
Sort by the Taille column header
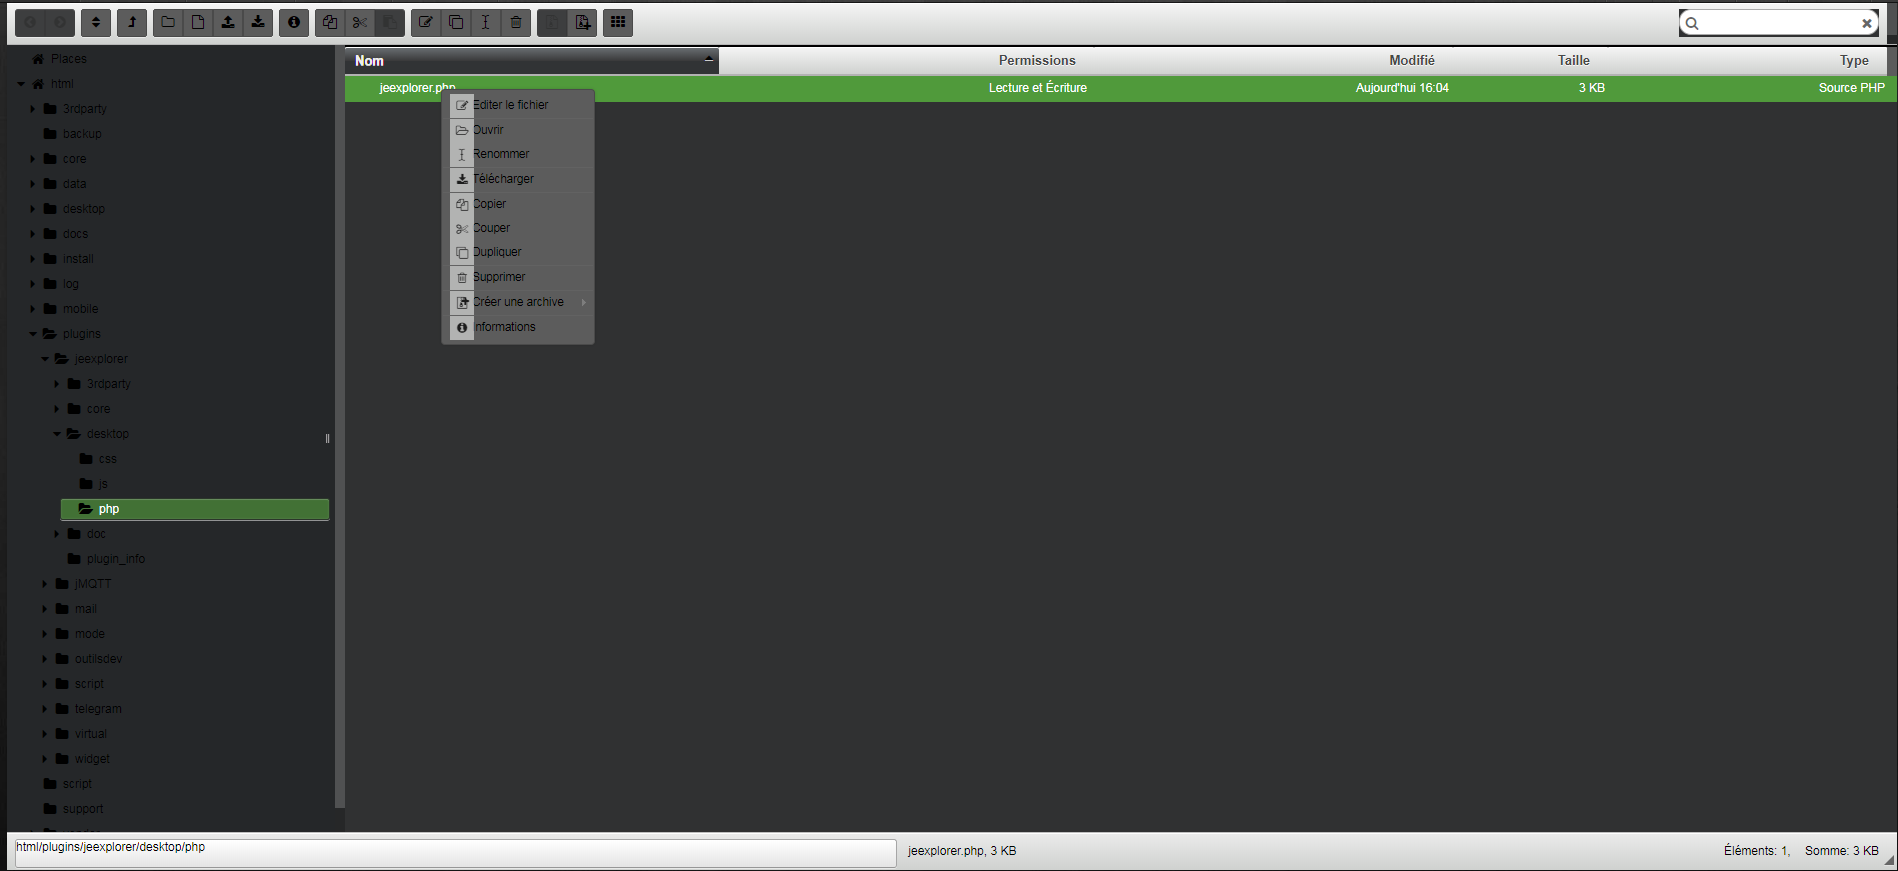pos(1573,61)
